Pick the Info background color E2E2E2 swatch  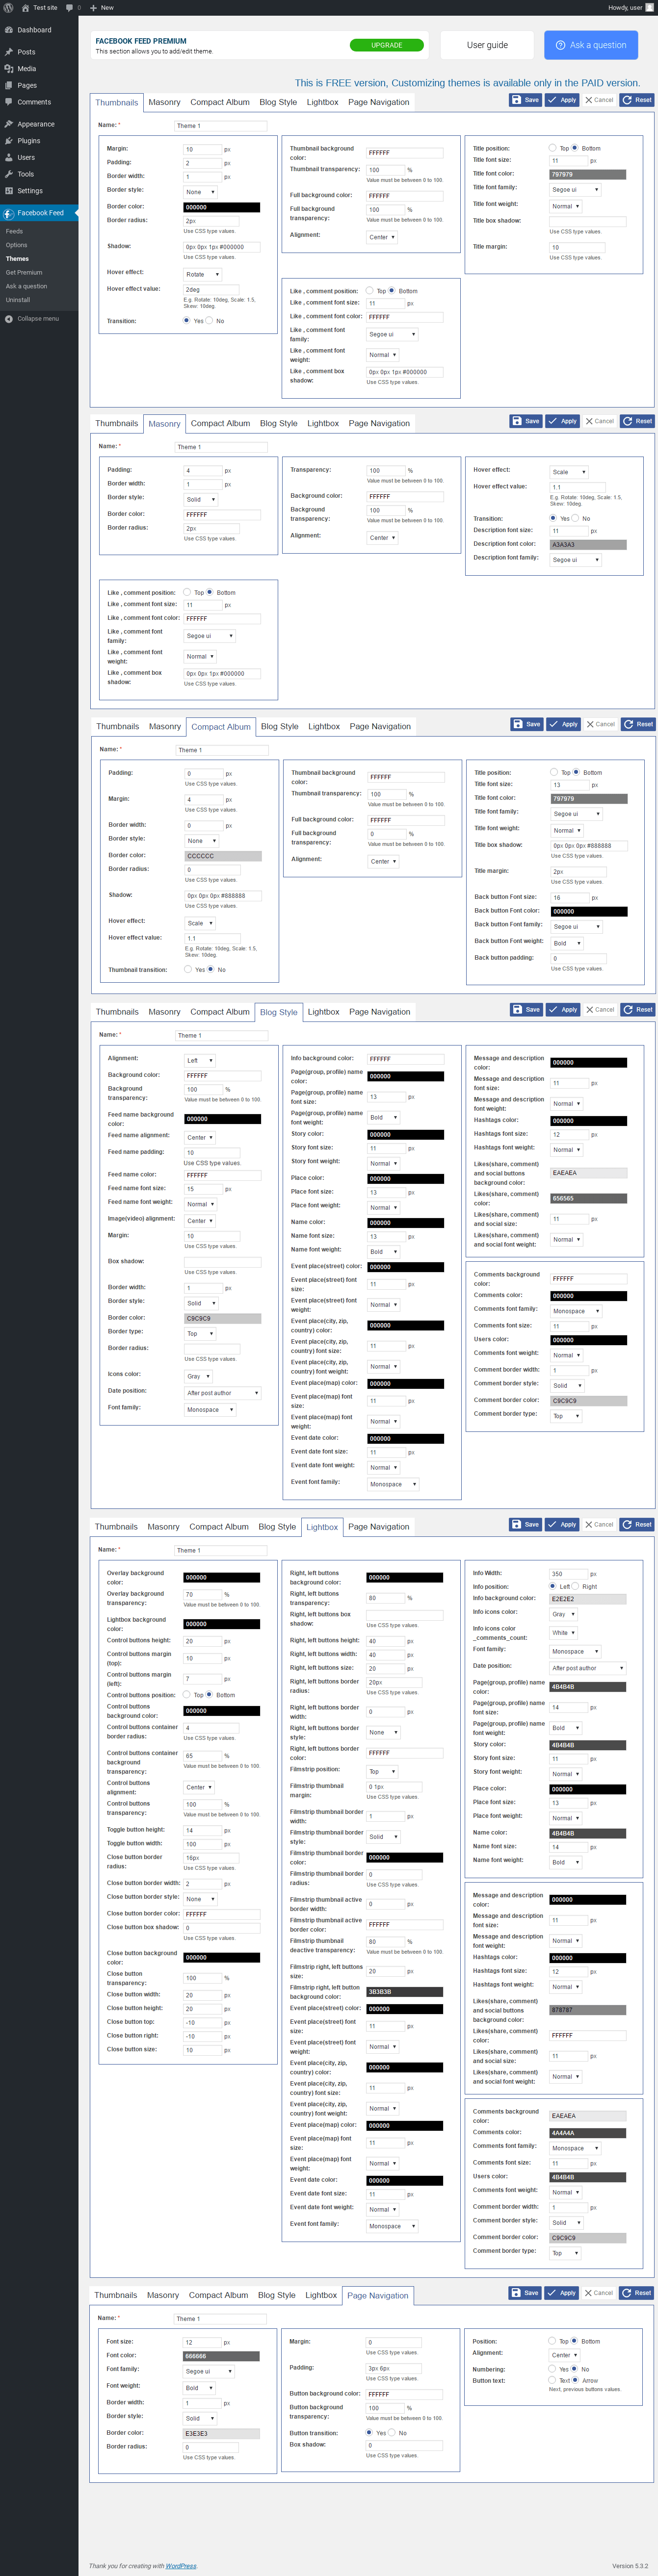(588, 1599)
